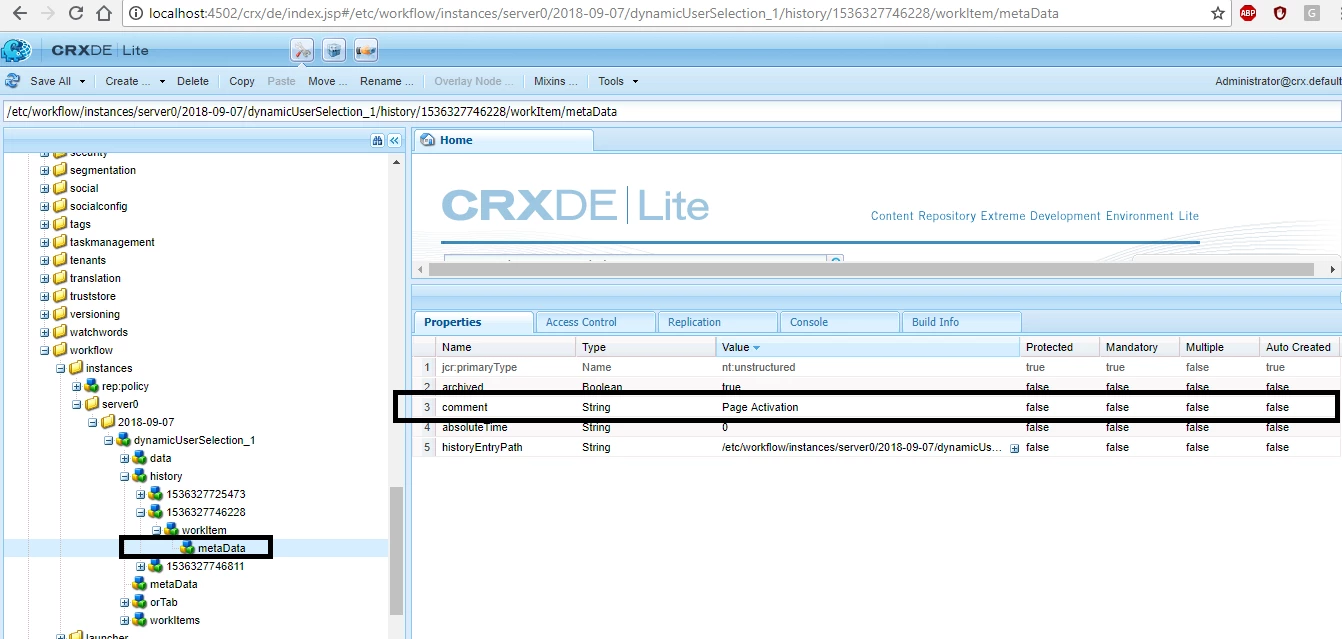Click the site information icon in address bar
Viewport: 1342px width, 639px height.
click(x=137, y=14)
